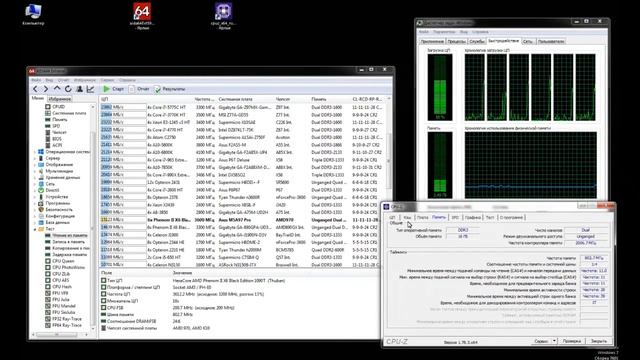This screenshot has width=640, height=360.
Task: Click the Тест folder icon
Action: click(41, 229)
